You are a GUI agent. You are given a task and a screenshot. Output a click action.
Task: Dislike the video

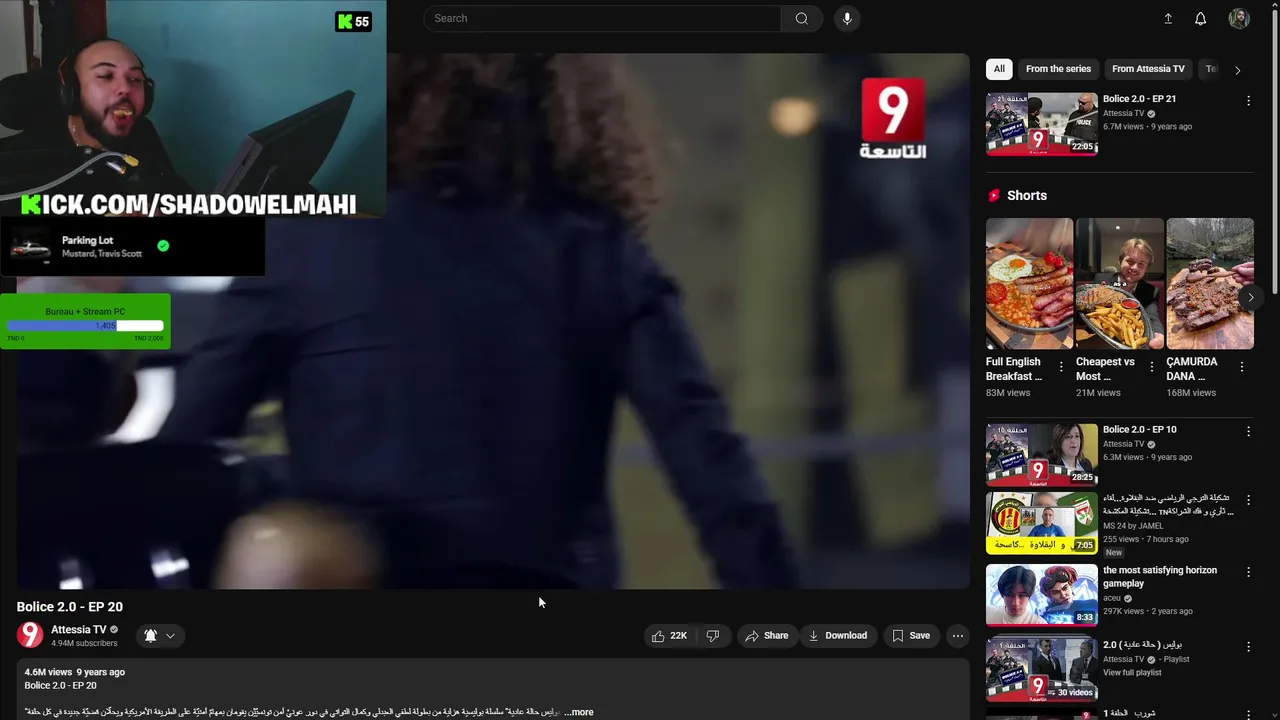click(713, 636)
